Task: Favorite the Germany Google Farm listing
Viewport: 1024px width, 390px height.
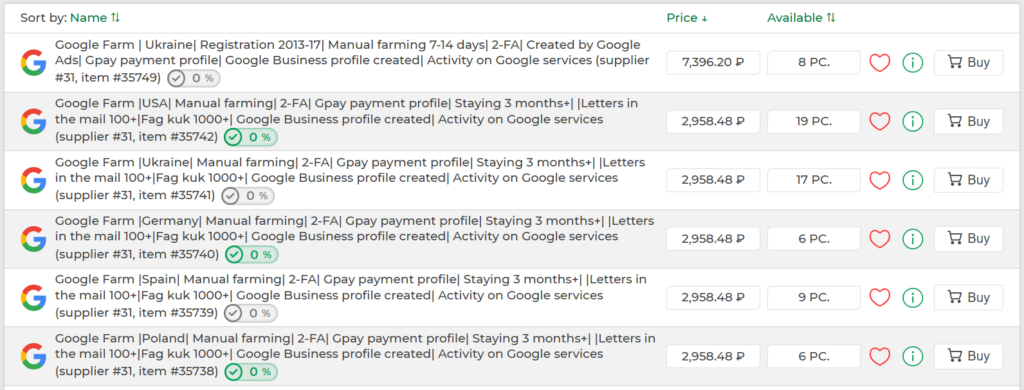Action: pos(880,239)
